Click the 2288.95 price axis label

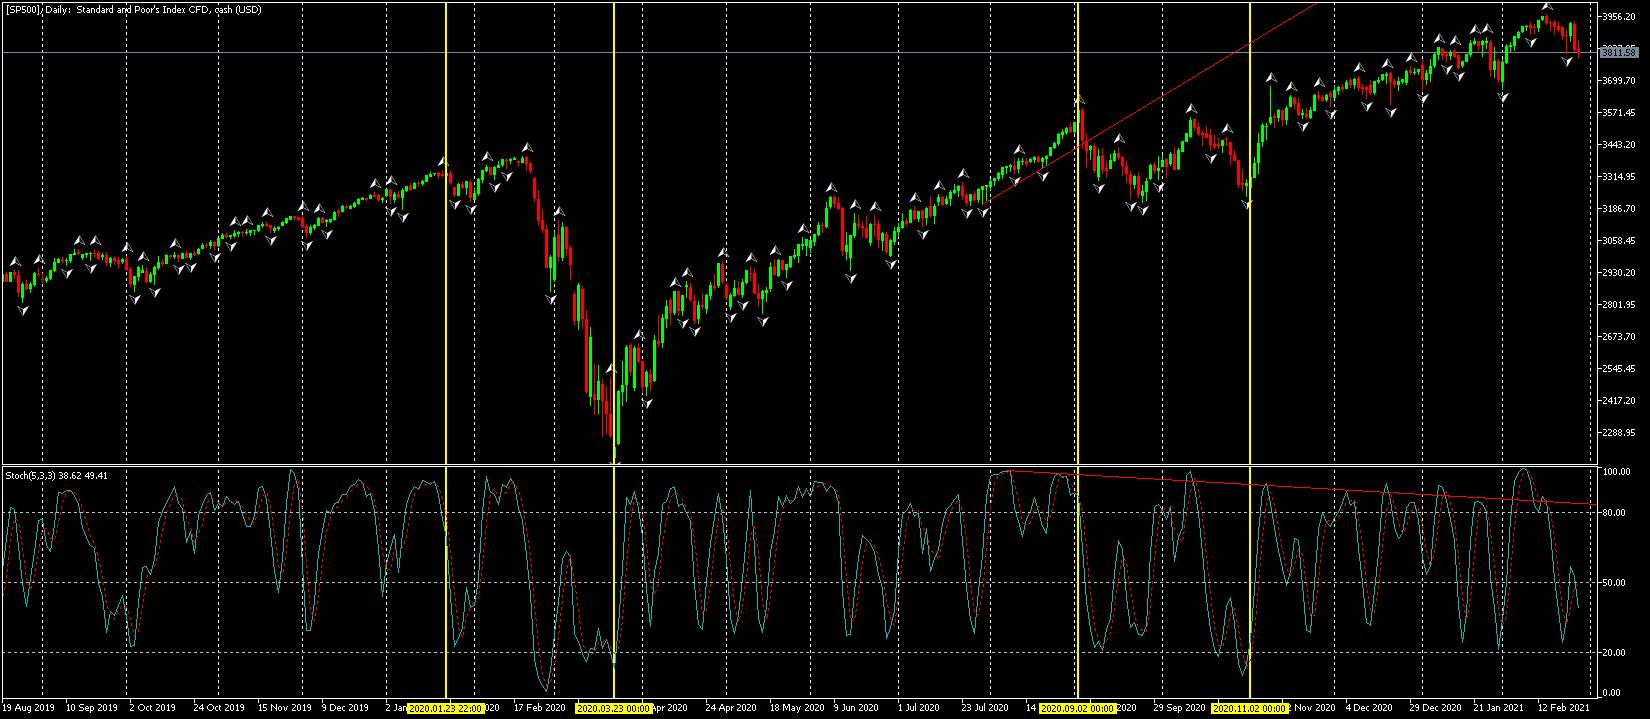(x=1618, y=433)
